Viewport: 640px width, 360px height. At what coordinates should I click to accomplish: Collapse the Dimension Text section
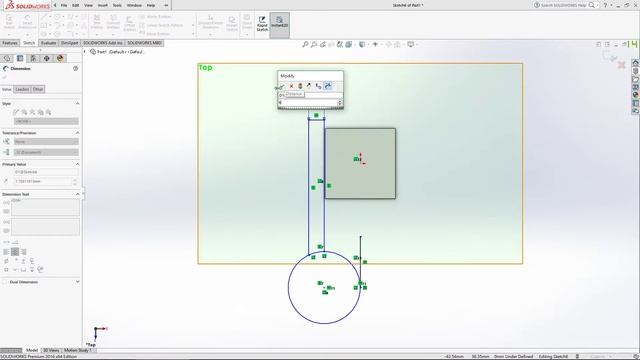pyautogui.click(x=78, y=194)
